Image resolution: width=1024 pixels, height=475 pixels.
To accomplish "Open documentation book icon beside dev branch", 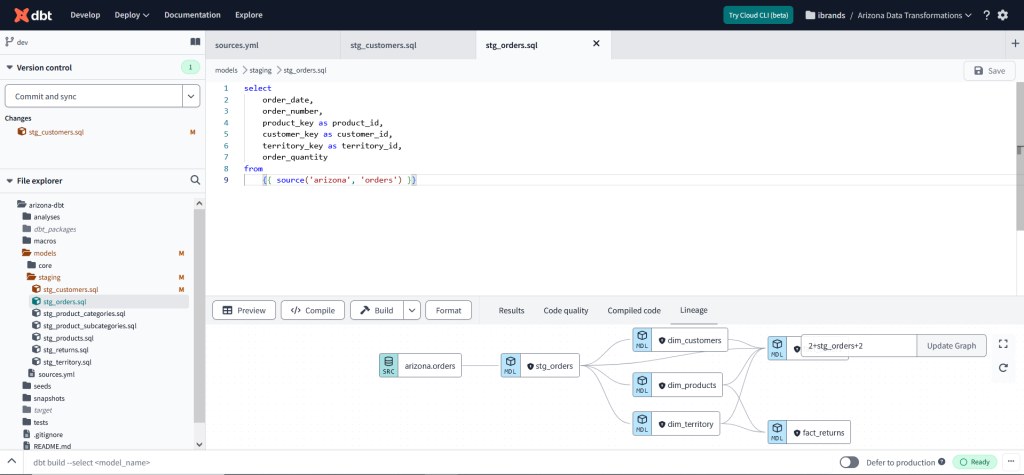I will tap(195, 42).
